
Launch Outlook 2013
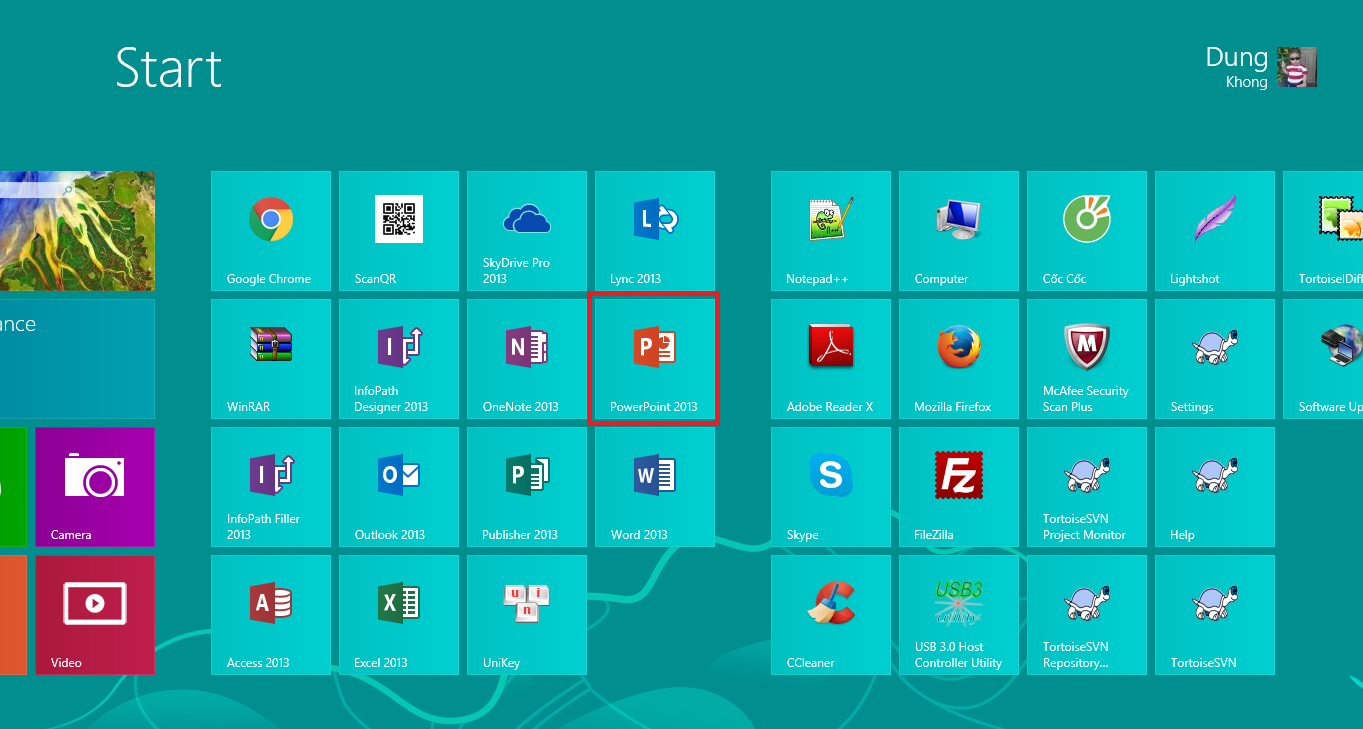[x=399, y=487]
